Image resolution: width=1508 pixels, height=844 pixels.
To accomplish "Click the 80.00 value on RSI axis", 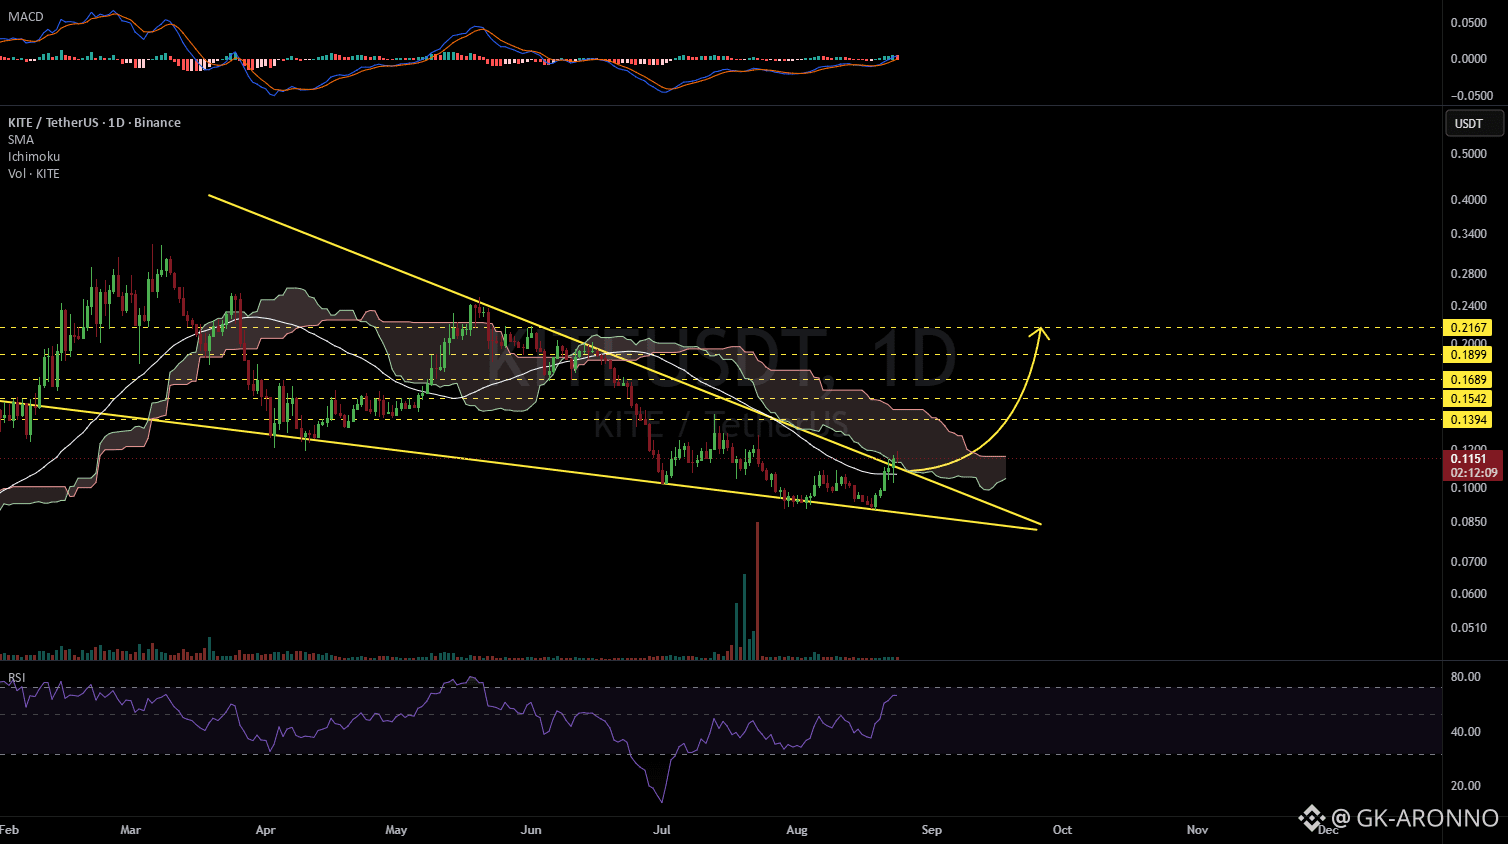I will [1466, 677].
